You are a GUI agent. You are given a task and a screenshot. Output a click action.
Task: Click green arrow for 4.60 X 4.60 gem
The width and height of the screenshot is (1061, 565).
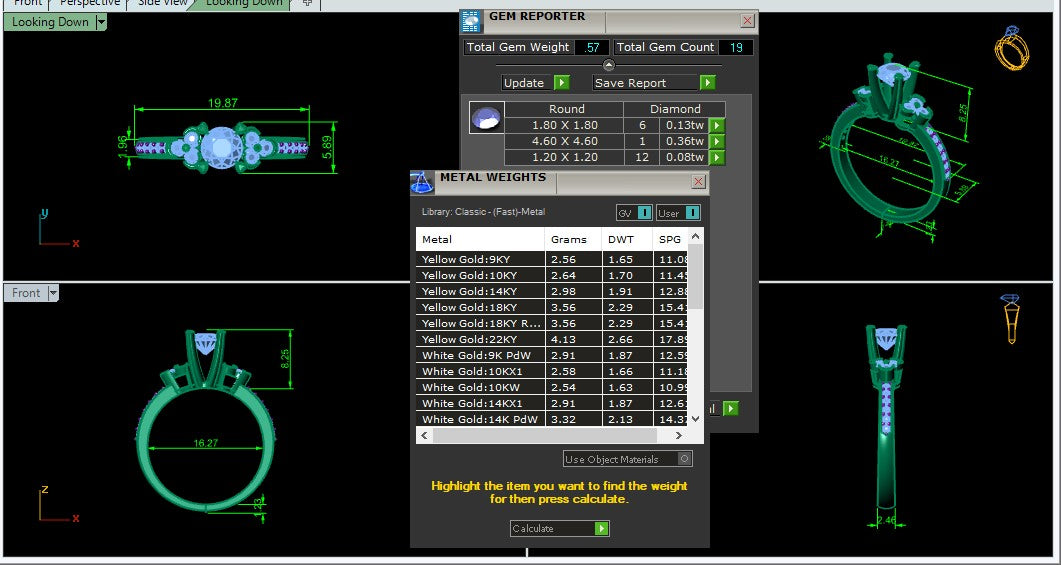(x=717, y=141)
